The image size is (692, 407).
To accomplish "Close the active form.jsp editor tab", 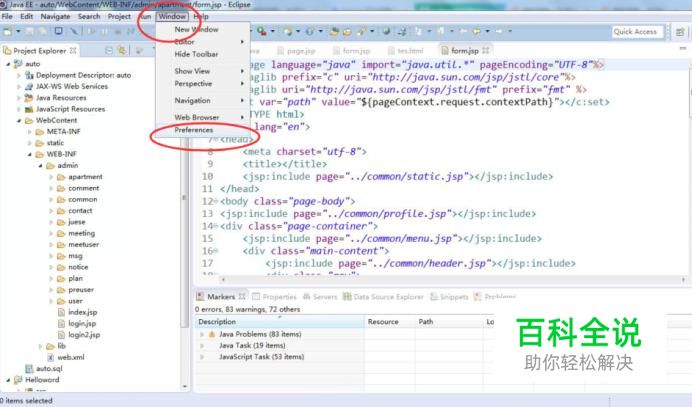I will 486,50.
